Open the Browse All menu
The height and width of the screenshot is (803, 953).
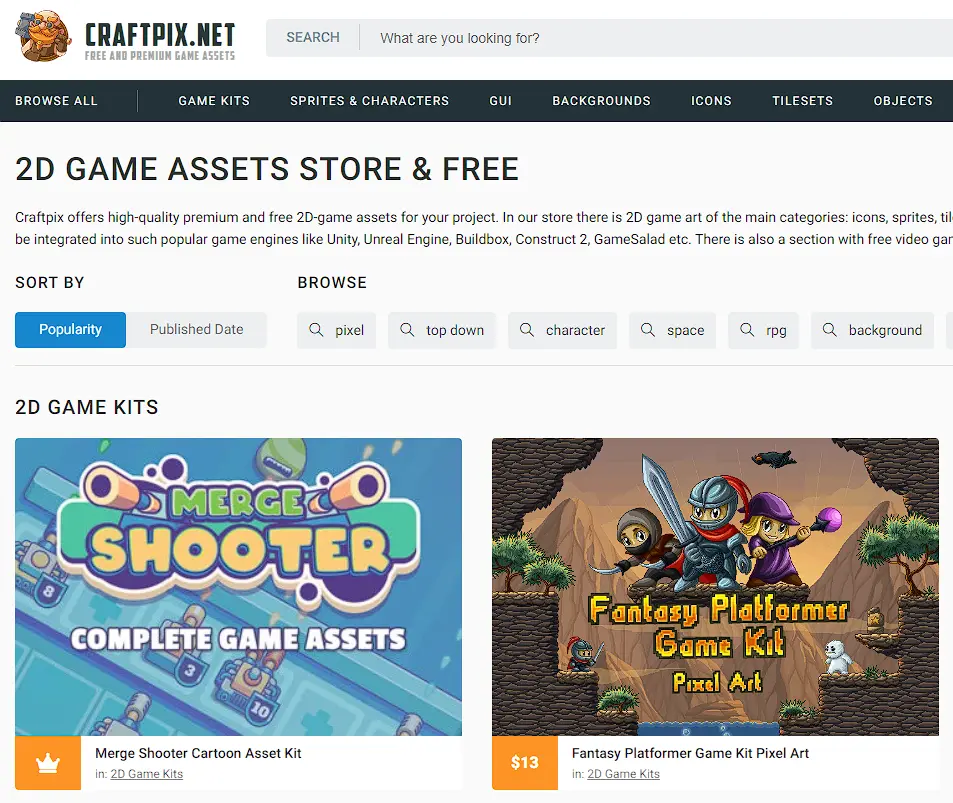click(57, 101)
